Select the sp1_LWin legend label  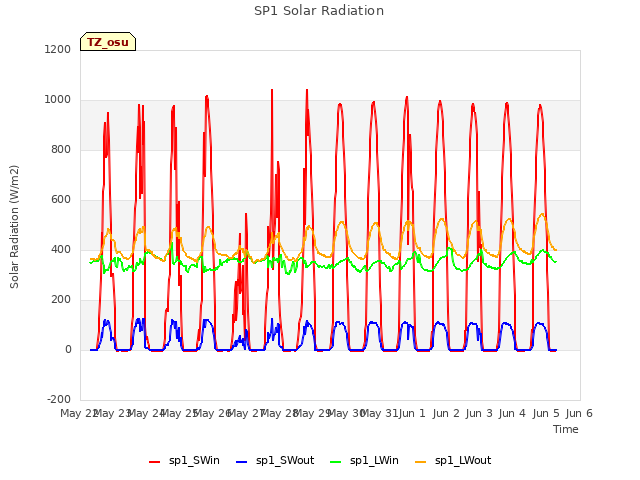(x=374, y=461)
